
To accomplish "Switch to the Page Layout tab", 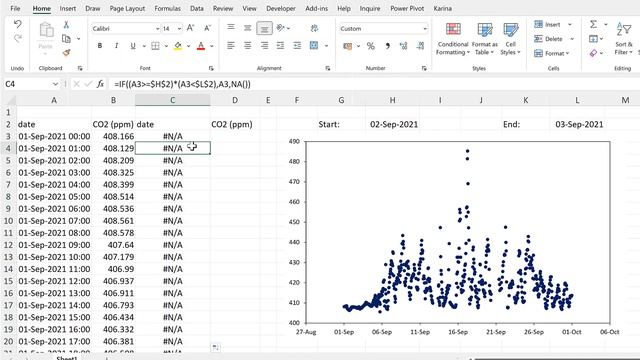I will tap(127, 8).
